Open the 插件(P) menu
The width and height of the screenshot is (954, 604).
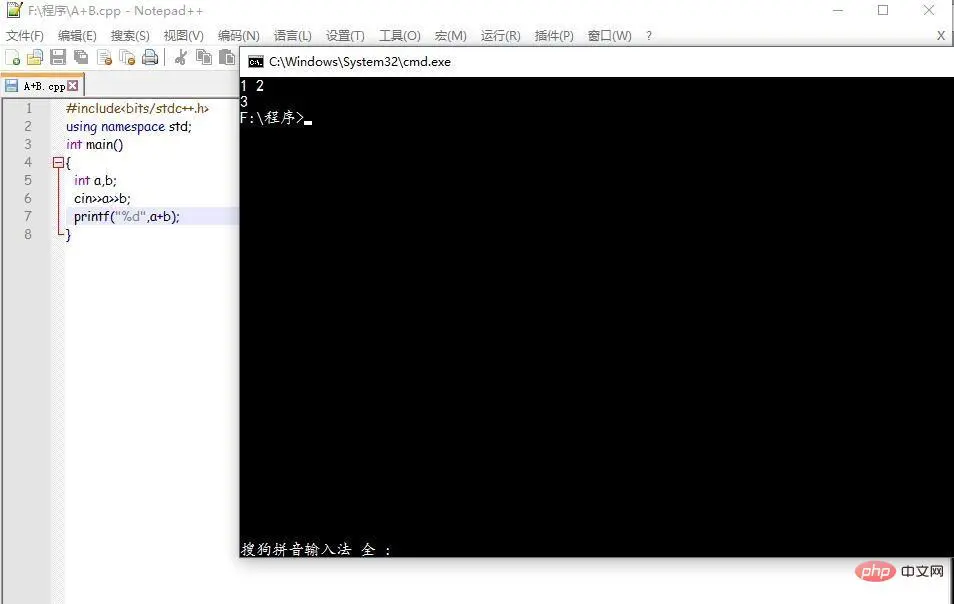tap(553, 35)
